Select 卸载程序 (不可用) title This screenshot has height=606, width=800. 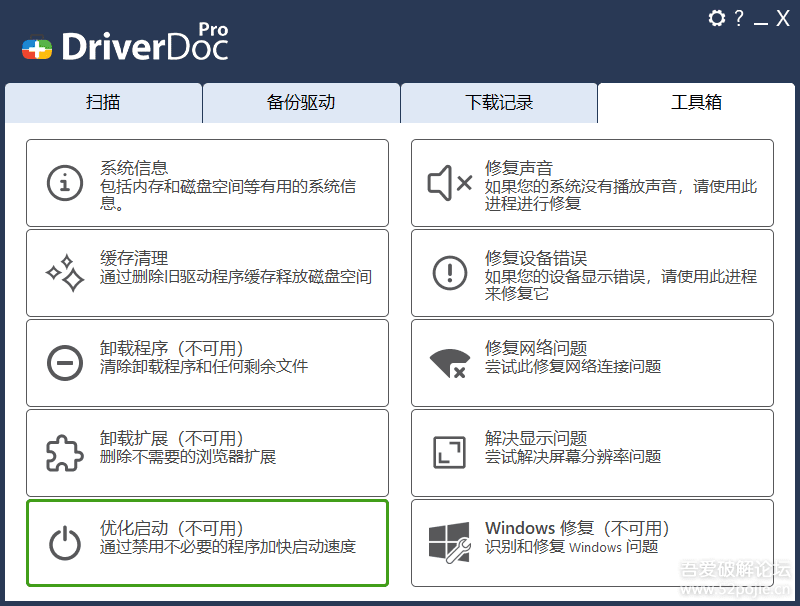(x=171, y=348)
